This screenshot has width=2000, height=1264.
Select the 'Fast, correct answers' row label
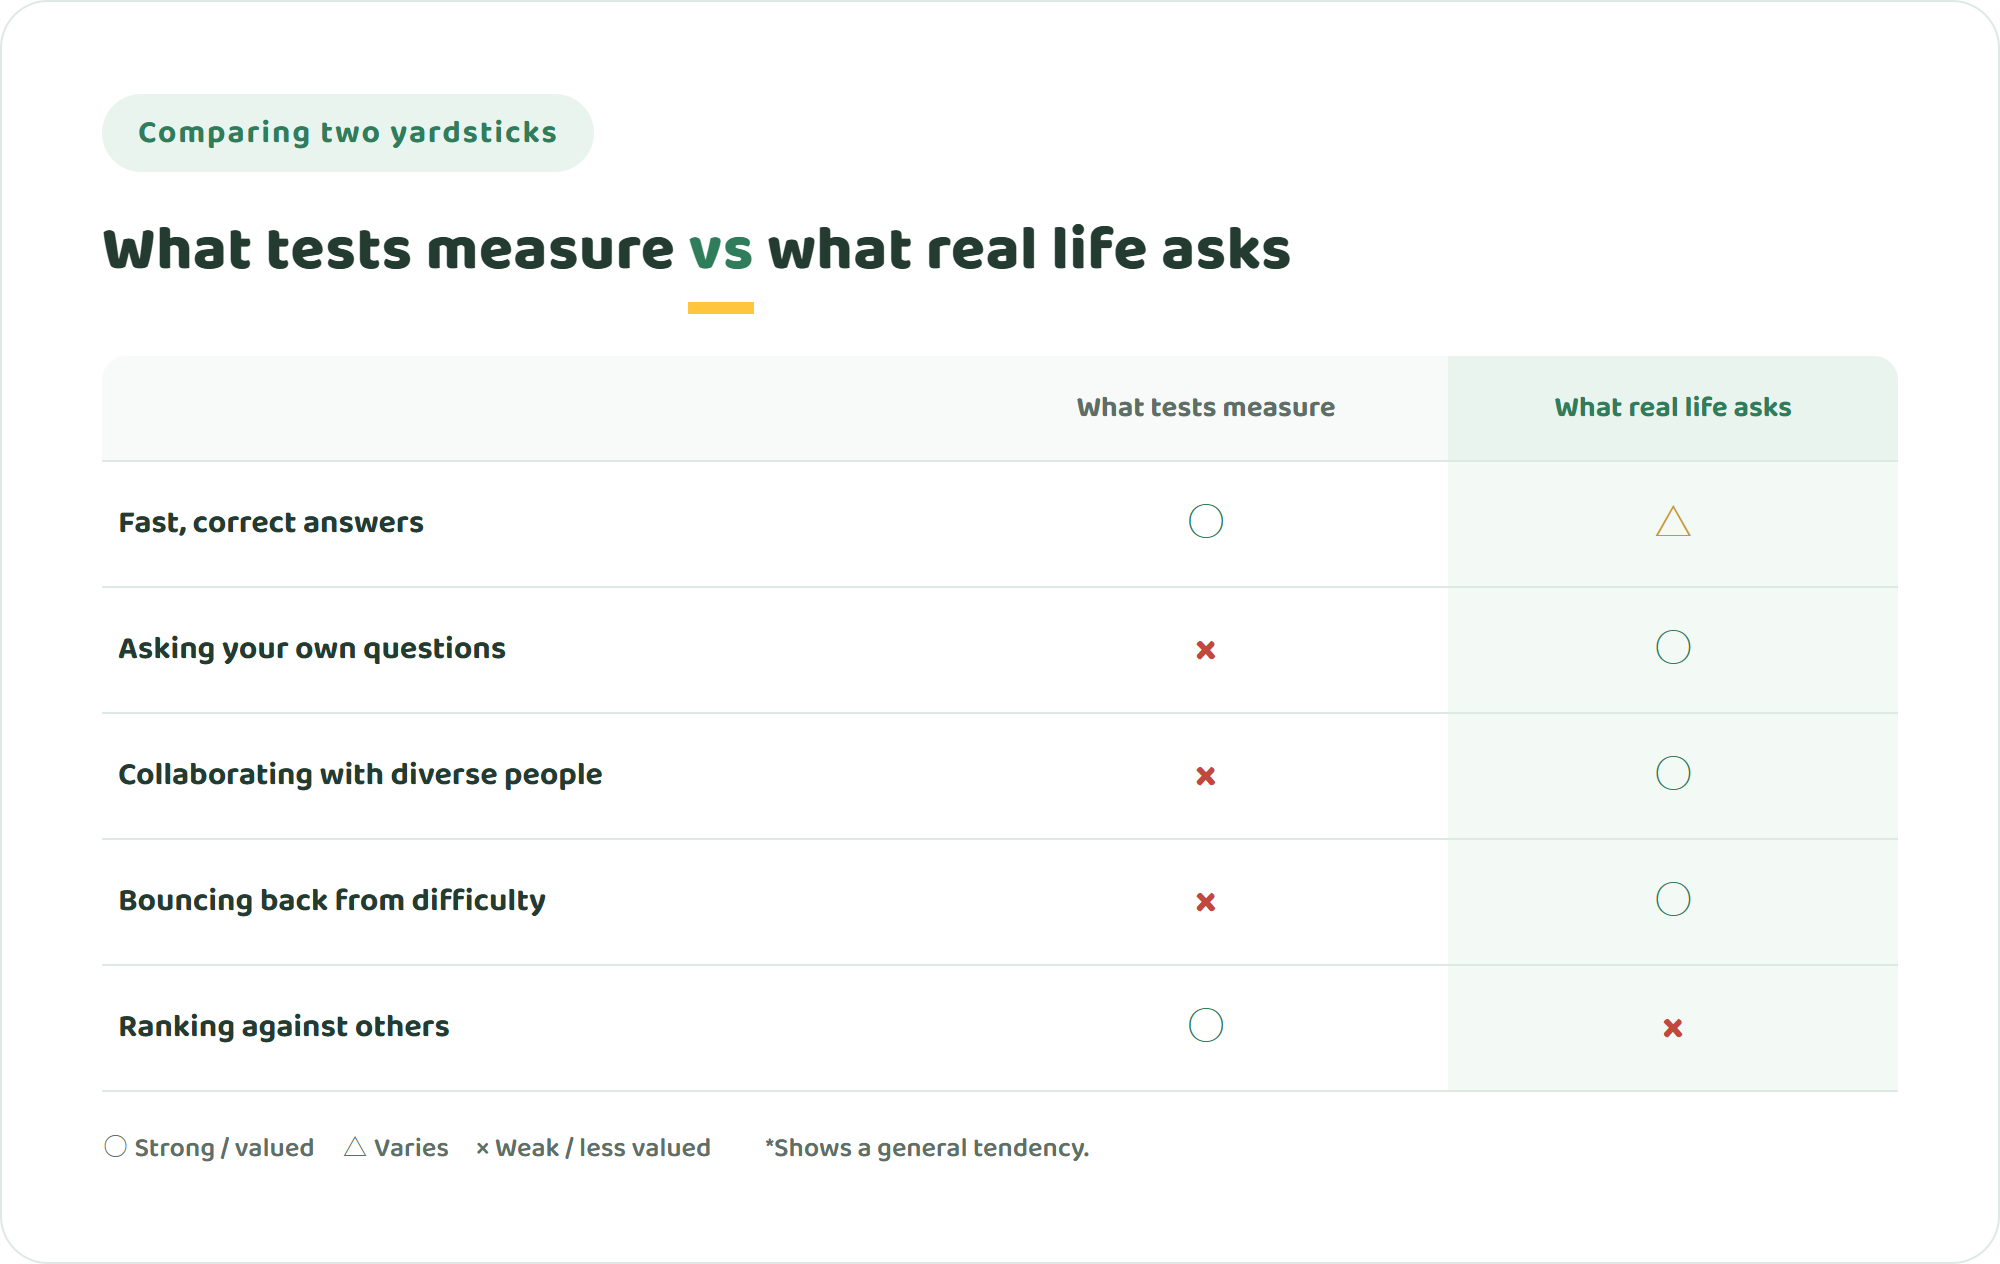[271, 523]
